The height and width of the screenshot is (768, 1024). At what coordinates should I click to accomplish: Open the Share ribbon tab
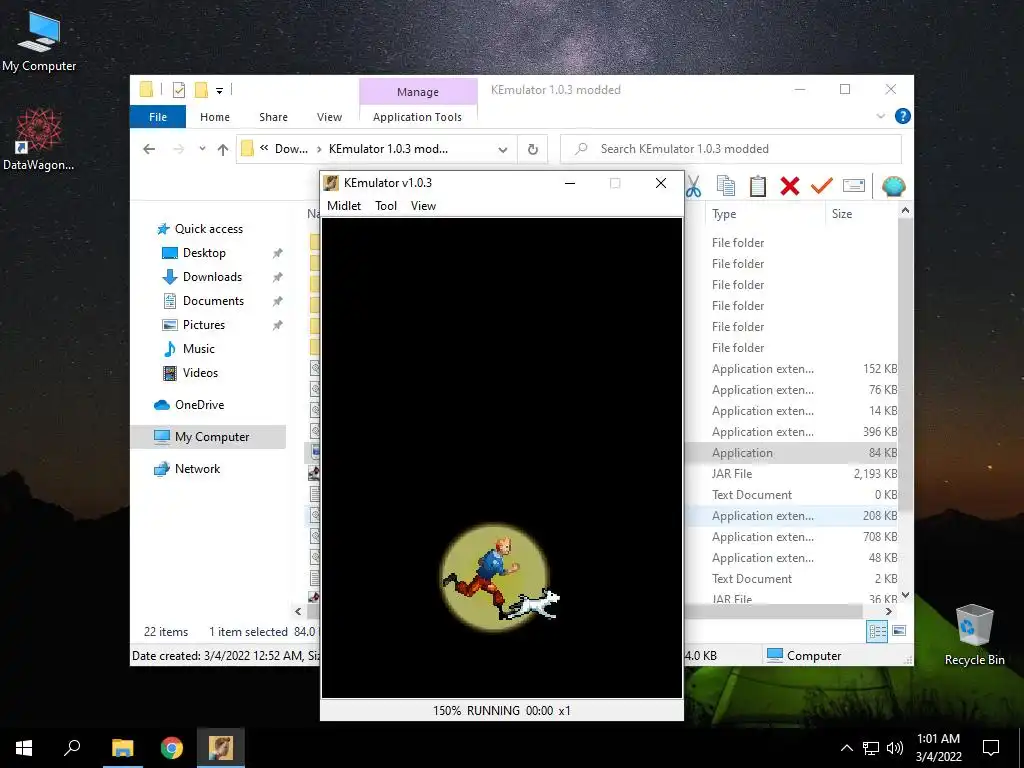(273, 117)
